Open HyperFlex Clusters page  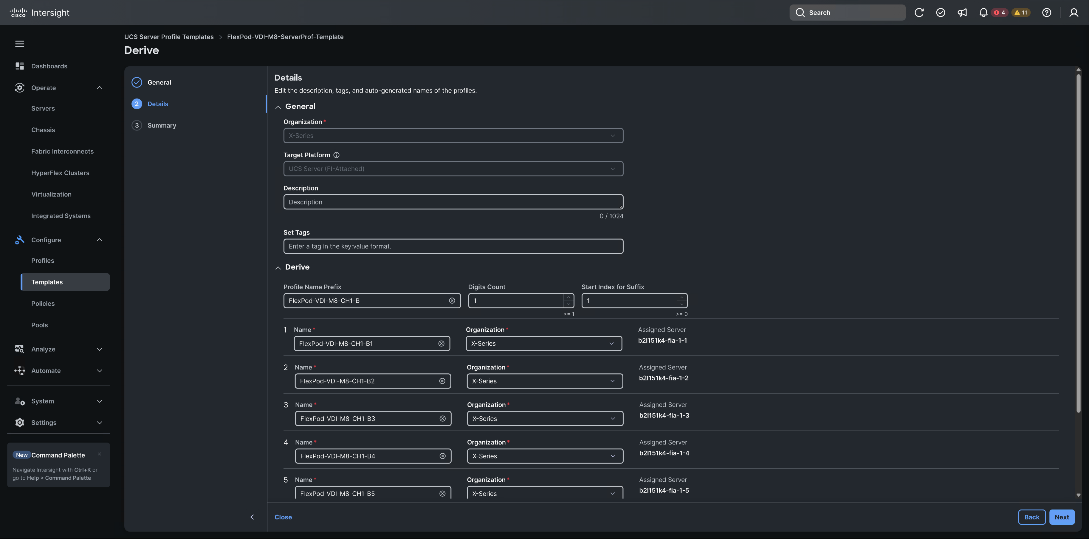point(60,173)
